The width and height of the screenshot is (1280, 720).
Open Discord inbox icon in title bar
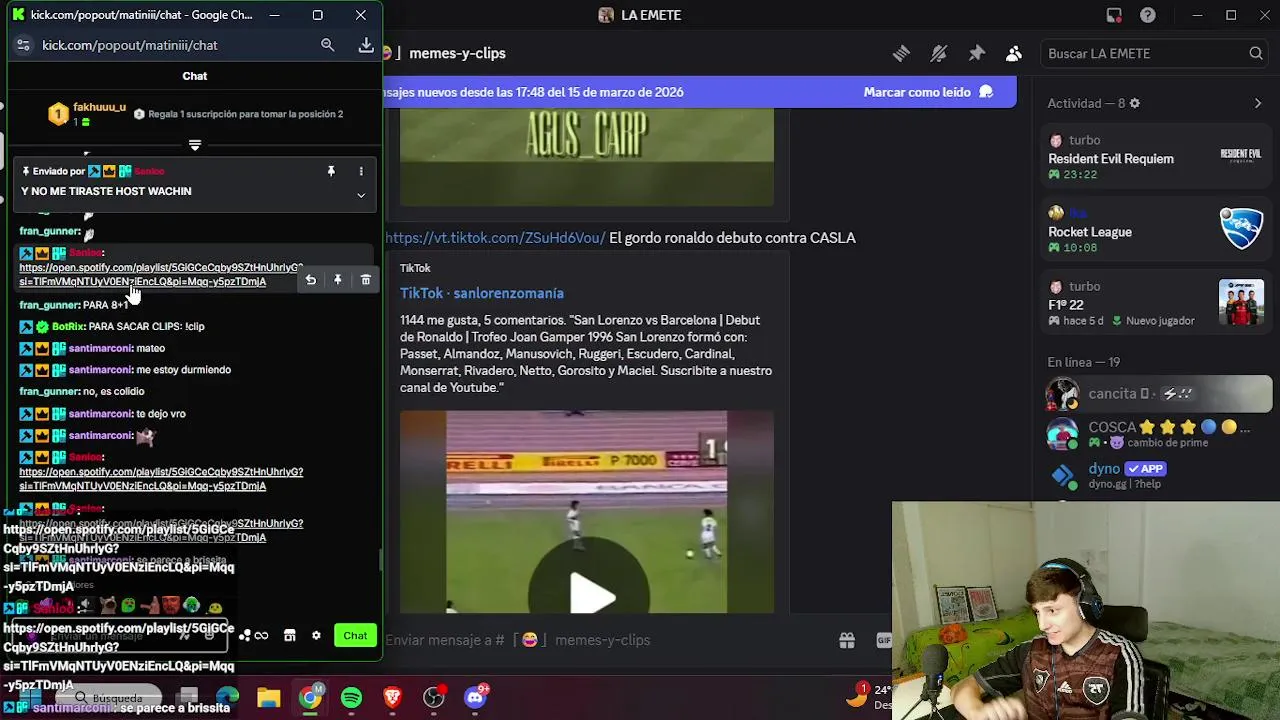coord(1114,15)
